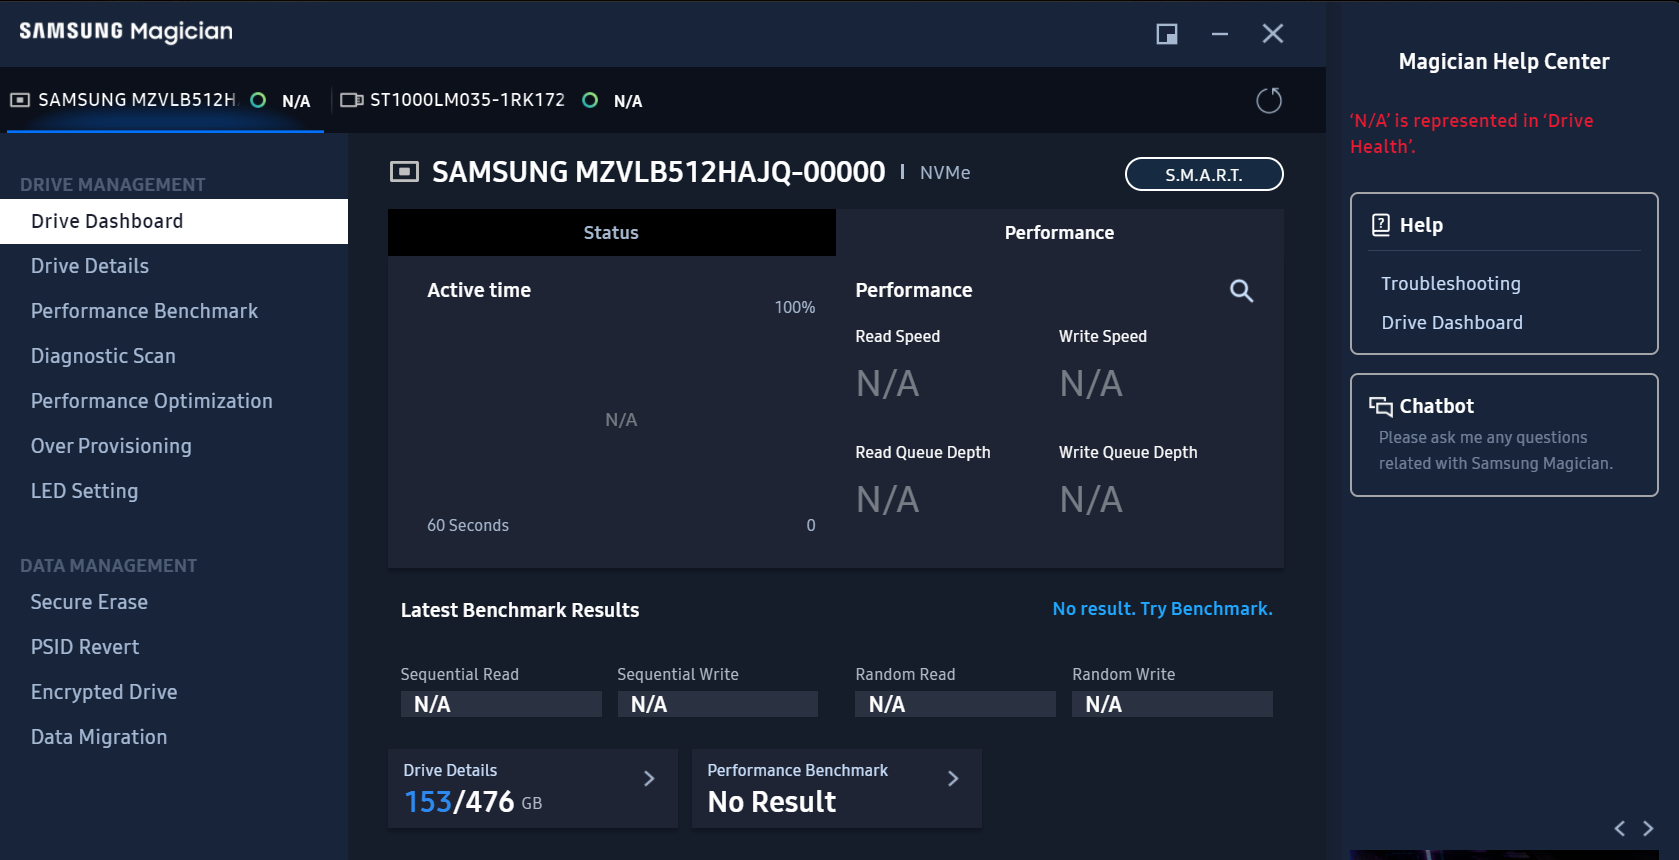Open LED Setting in sidebar
The image size is (1679, 860).
coord(174,491)
